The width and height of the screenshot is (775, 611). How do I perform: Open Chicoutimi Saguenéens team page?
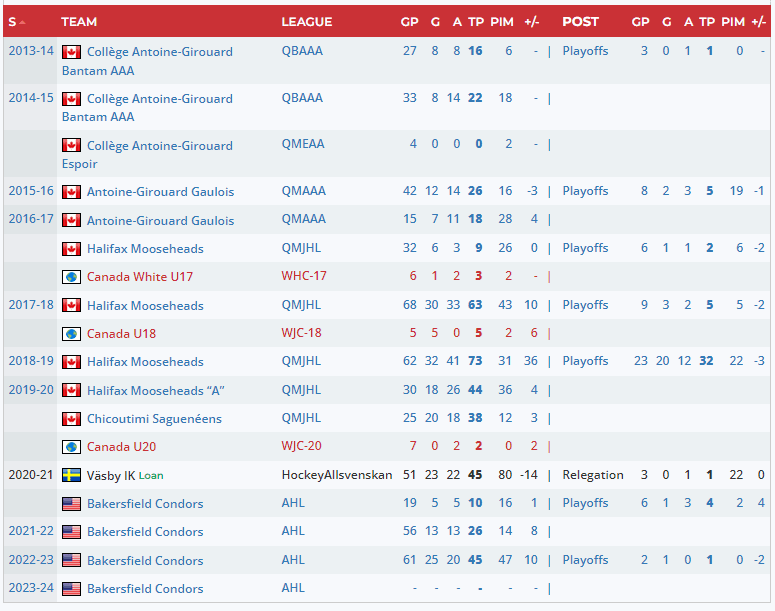point(154,419)
